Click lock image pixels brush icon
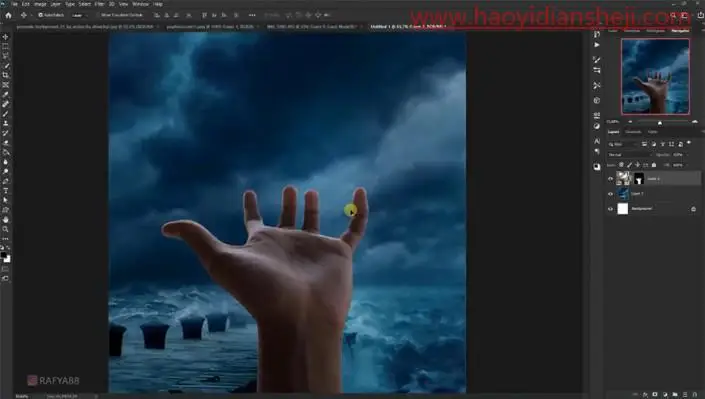Screen dimensions: 705x399 click(x=629, y=165)
